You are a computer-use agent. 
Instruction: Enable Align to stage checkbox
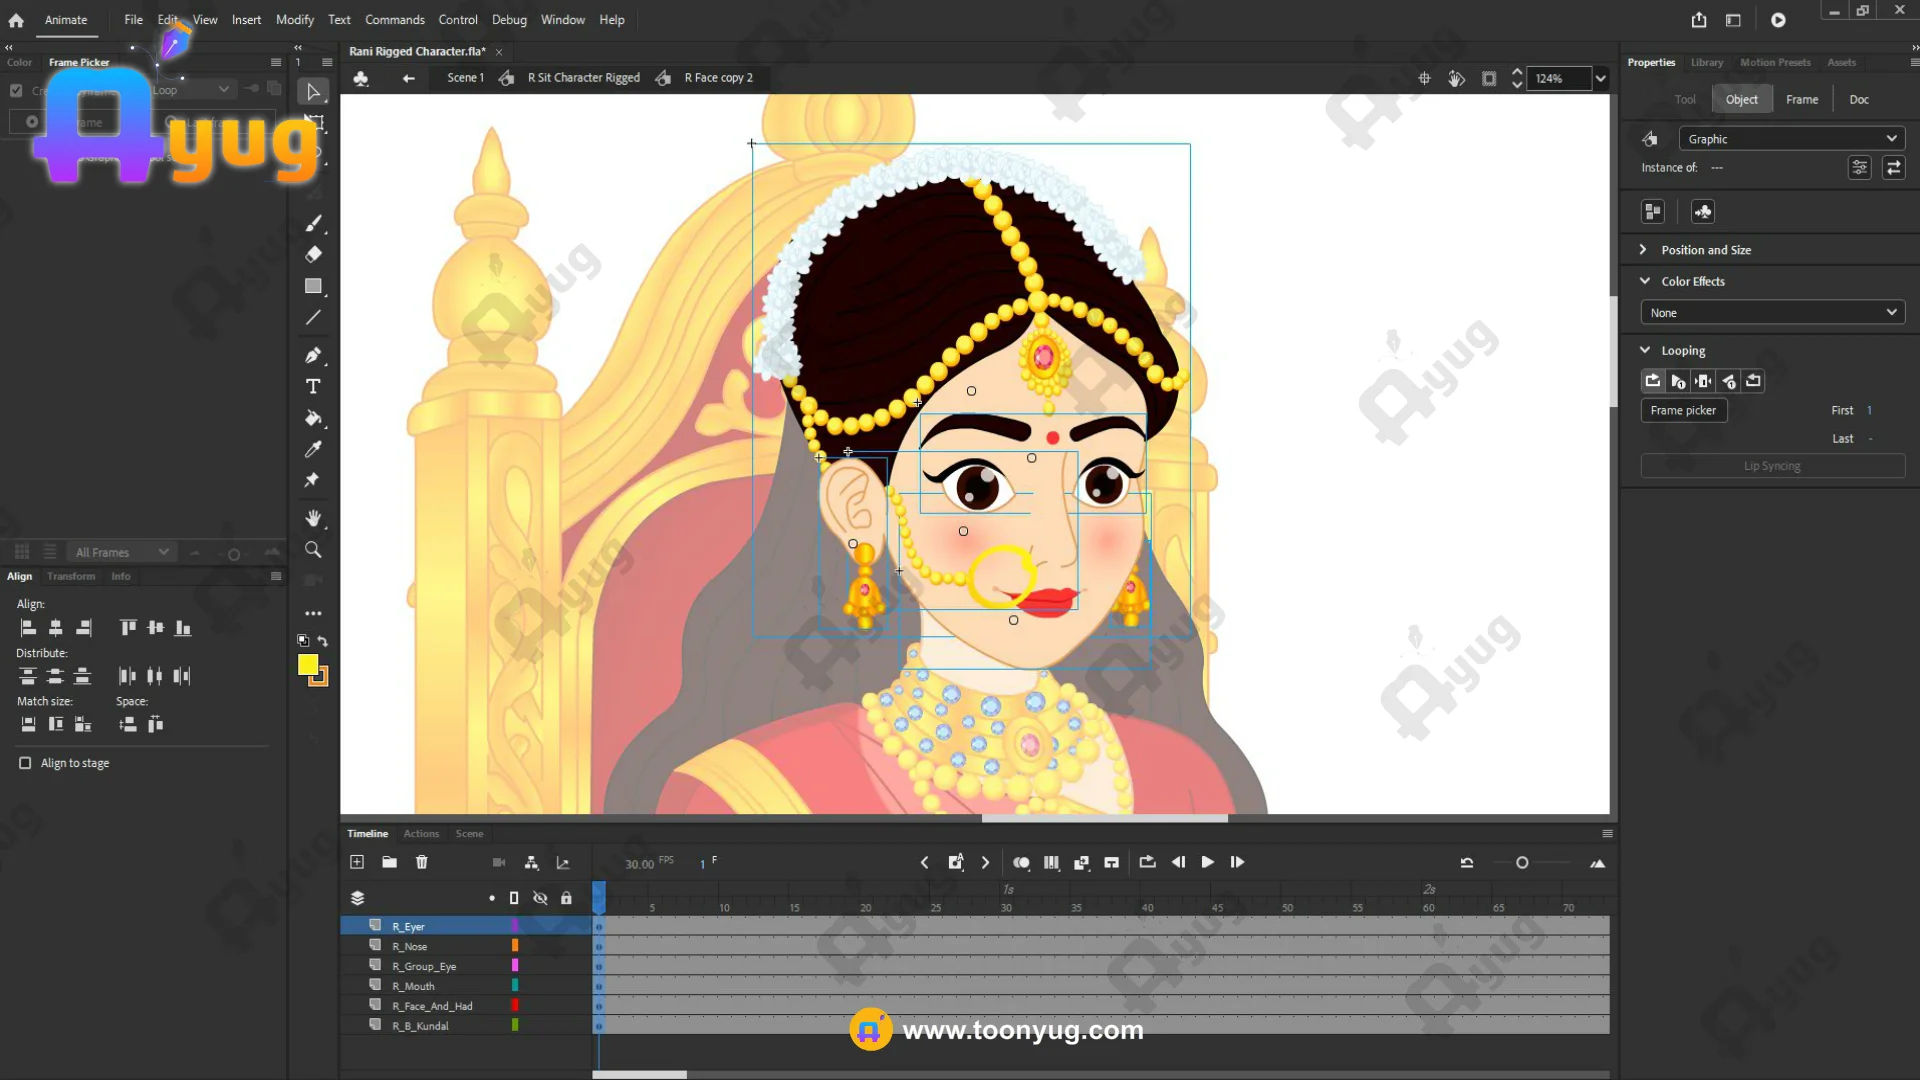(25, 763)
